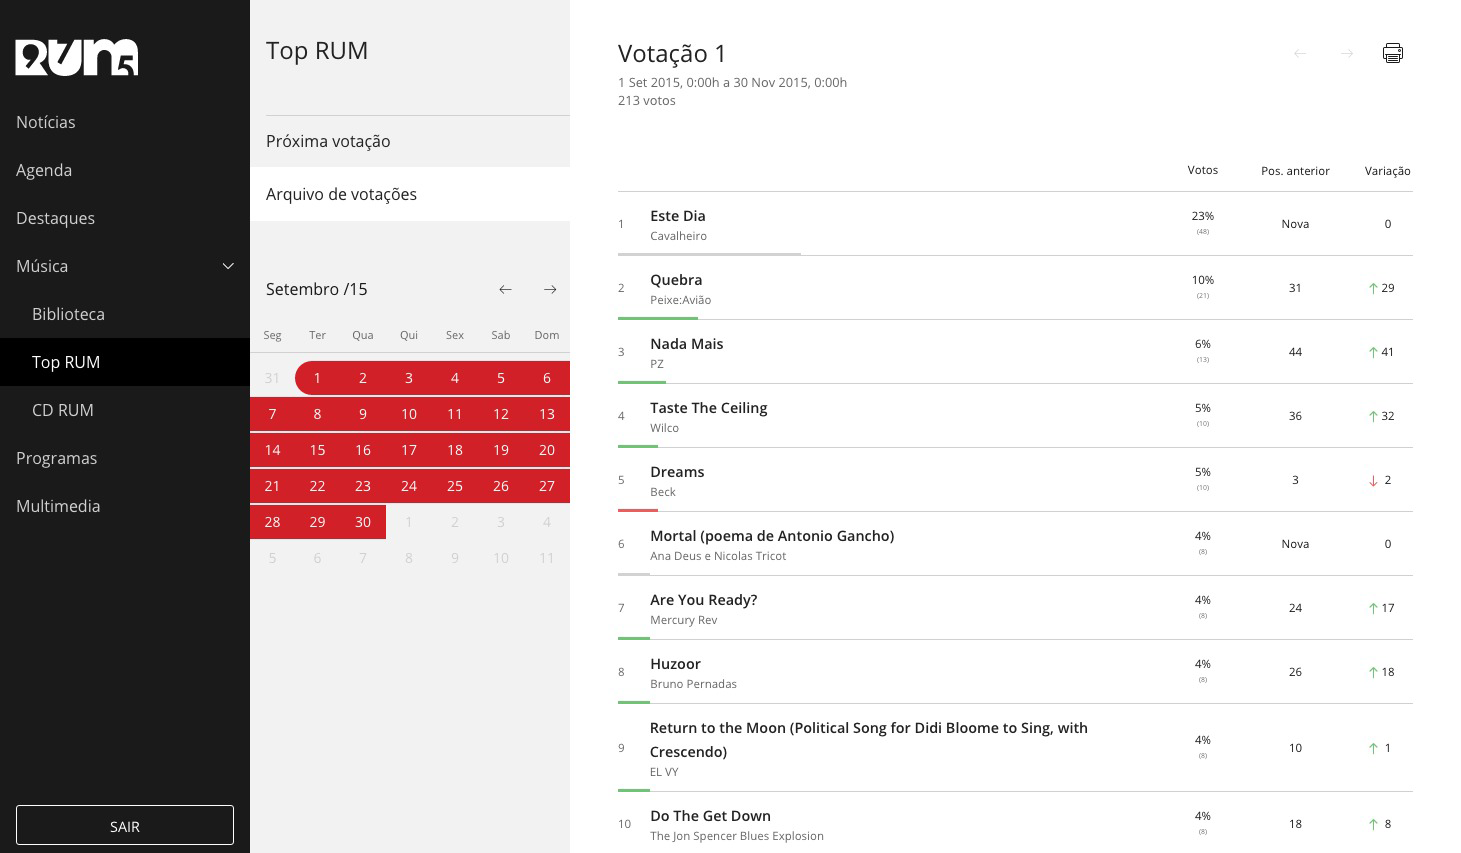Select September 6 in calendar
Screen dimensions: 1461x853
tap(547, 378)
